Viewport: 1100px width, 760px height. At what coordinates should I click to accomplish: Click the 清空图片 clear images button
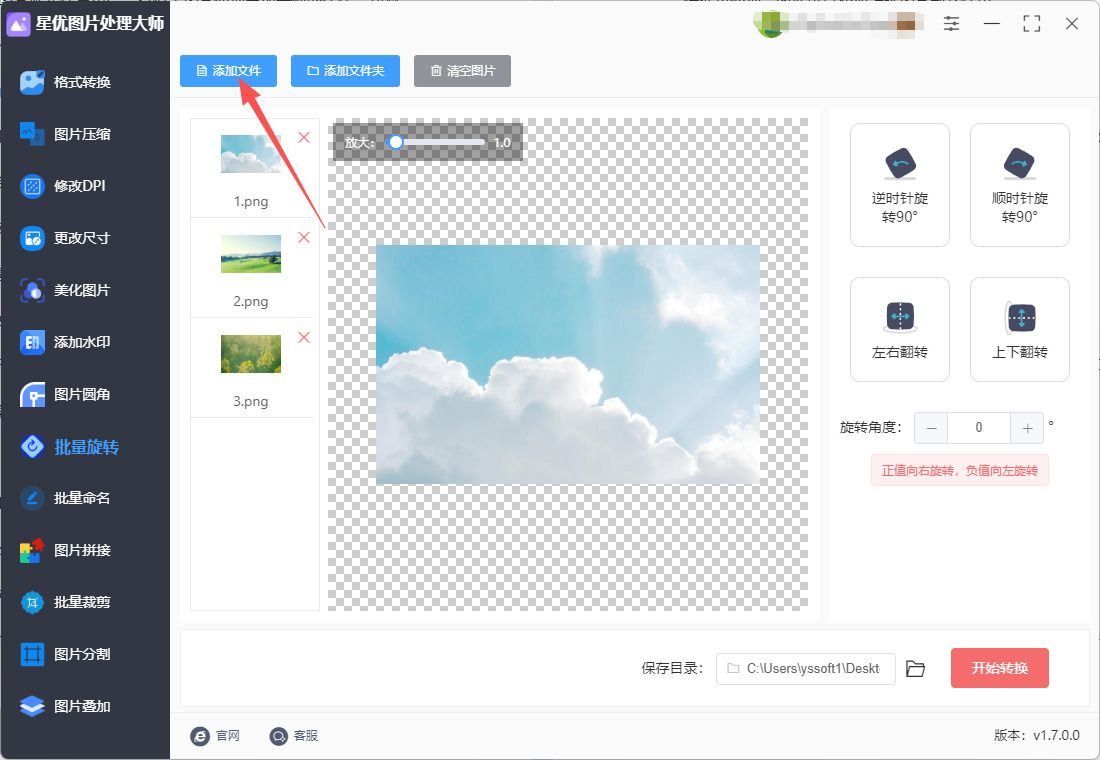[462, 71]
